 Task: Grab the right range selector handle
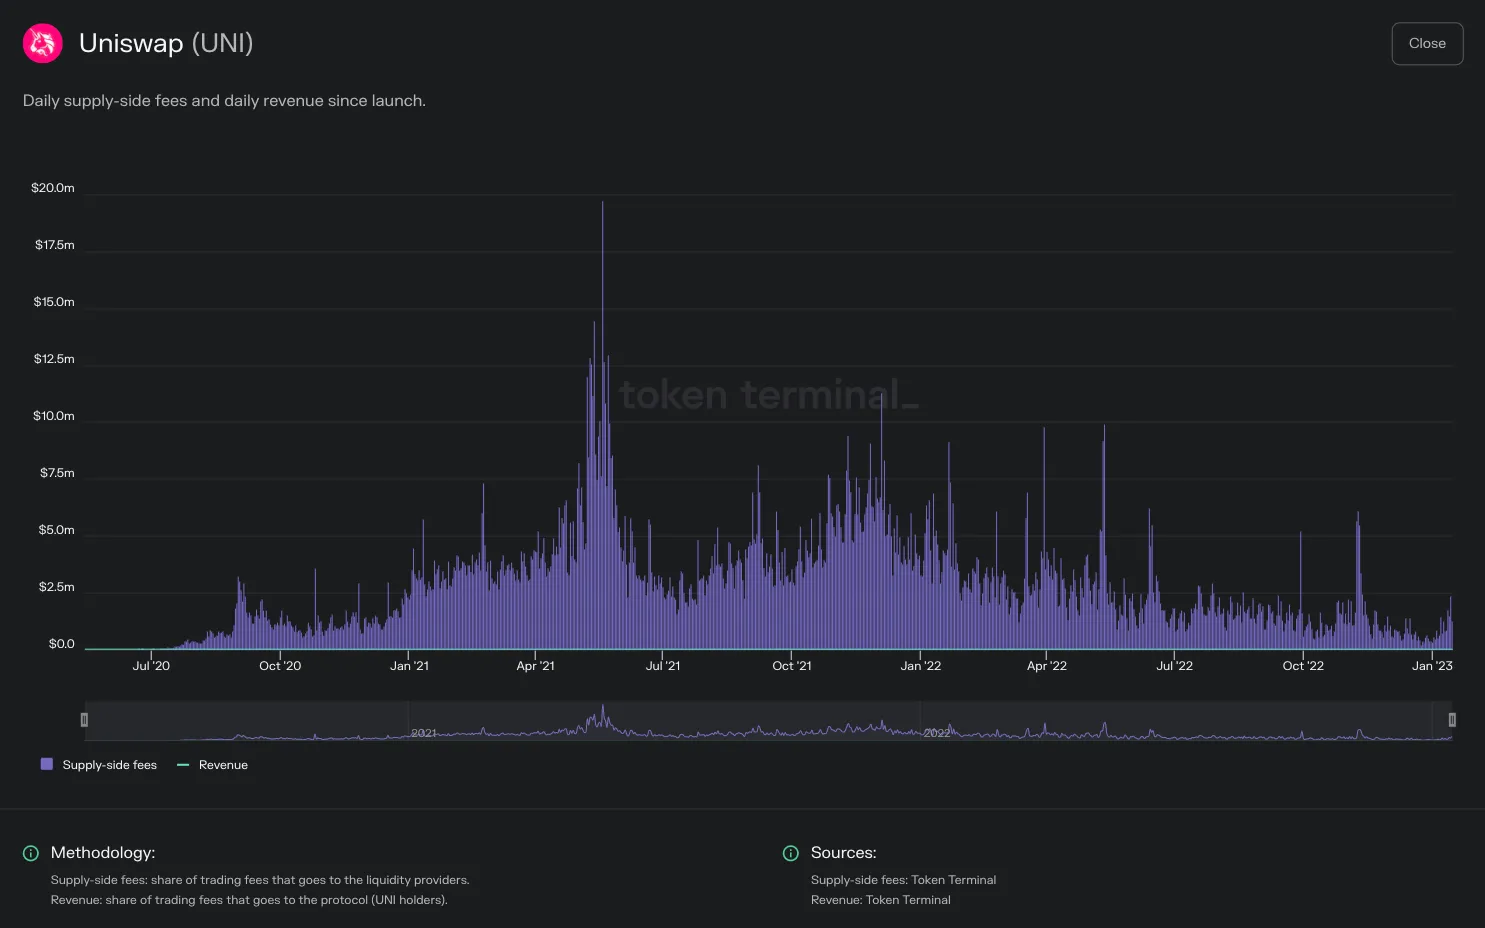point(1452,720)
